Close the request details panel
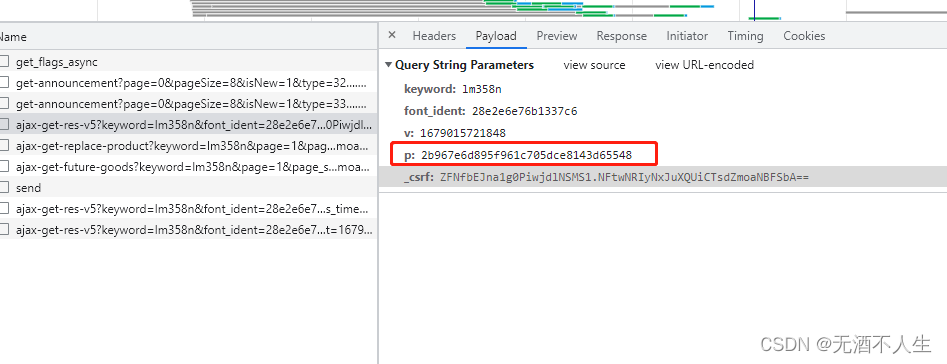947x364 pixels. (391, 35)
